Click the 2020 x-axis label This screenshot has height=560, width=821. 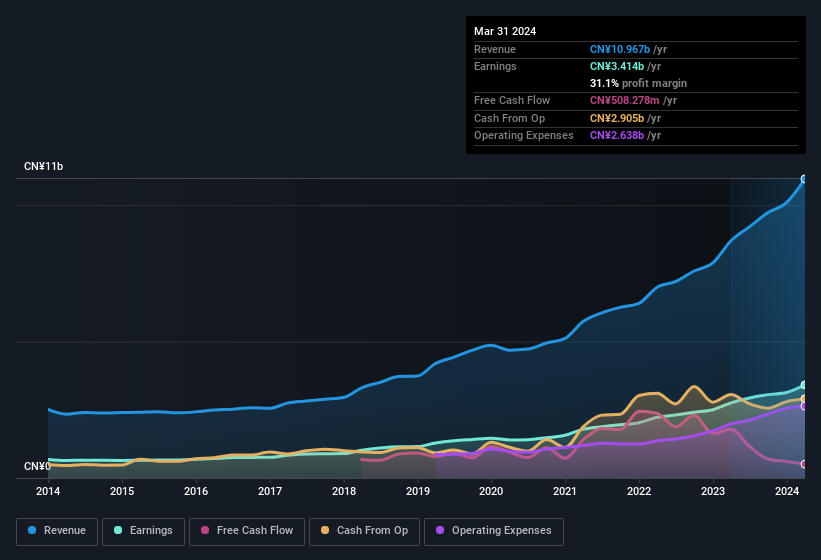pyautogui.click(x=491, y=491)
